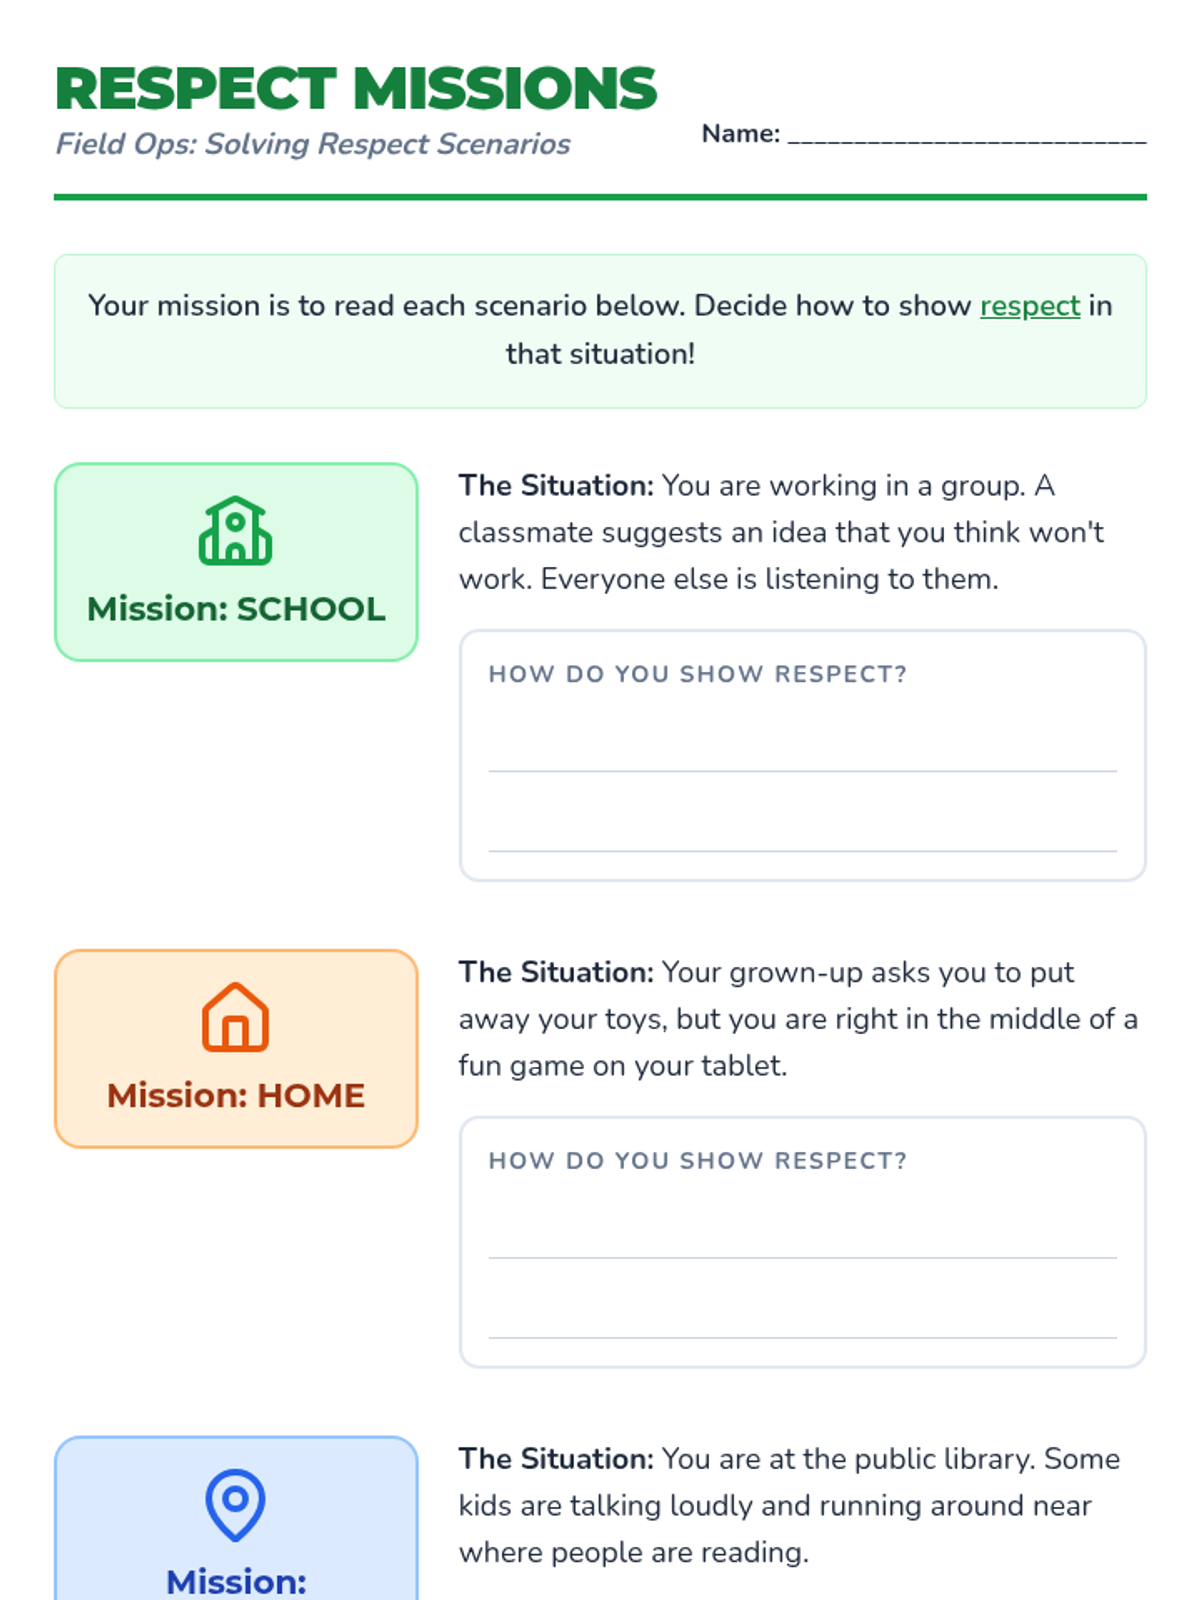Select the Mission: SCHOOL card

pos(236,562)
